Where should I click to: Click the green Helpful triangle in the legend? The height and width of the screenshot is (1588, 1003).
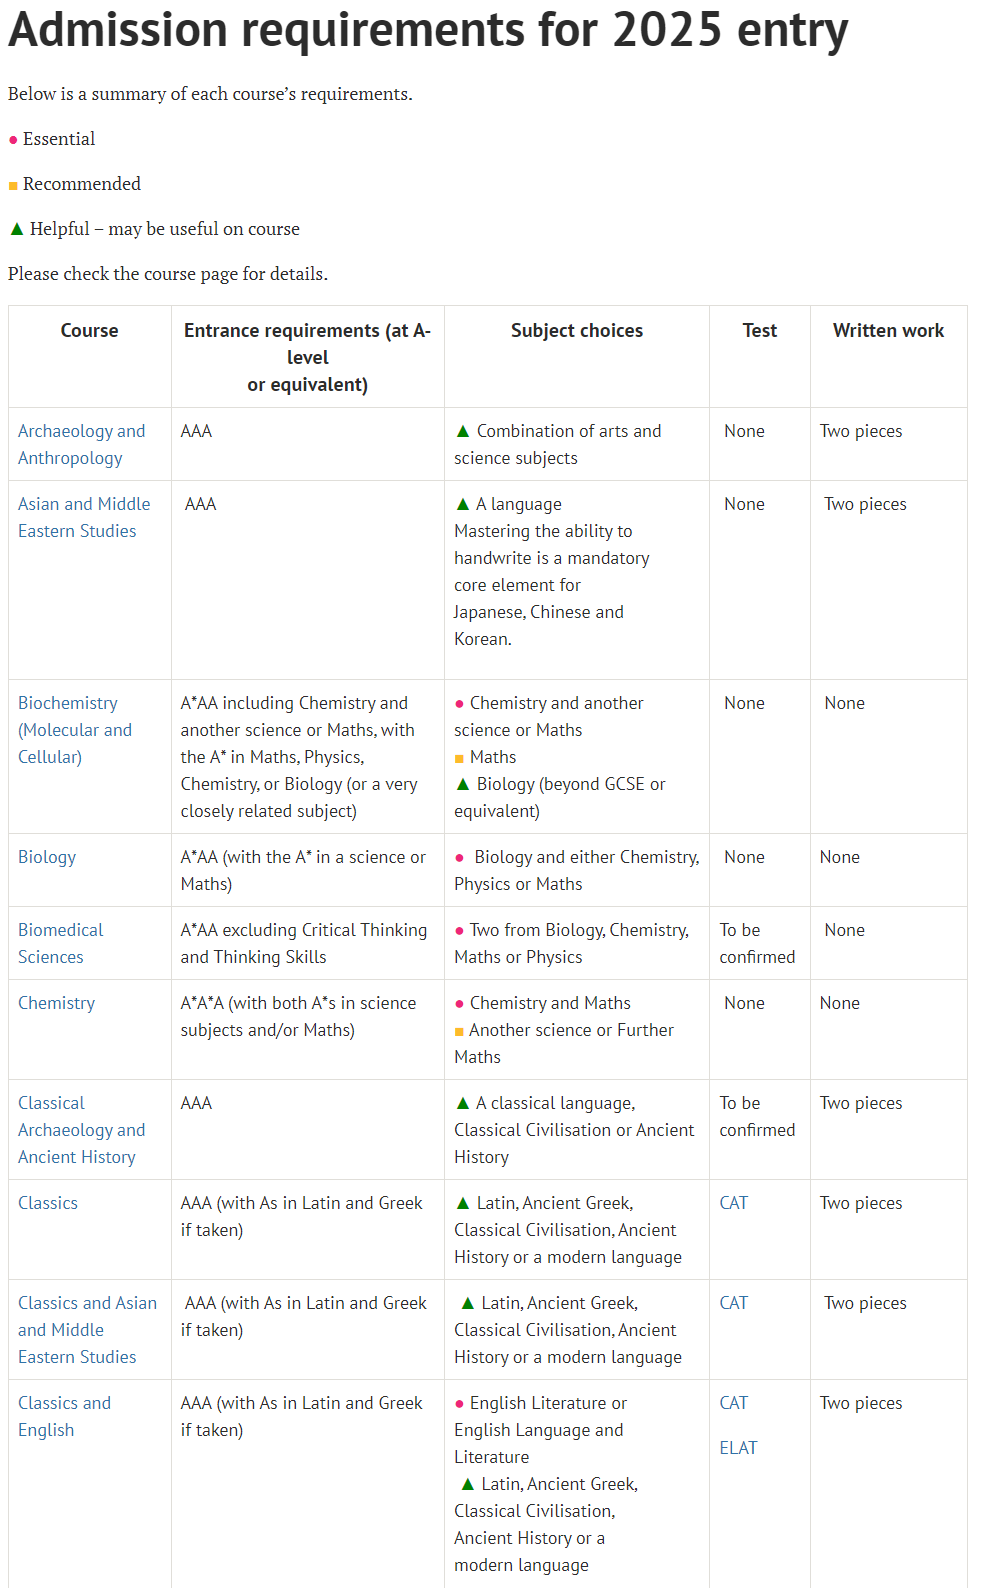pos(16,229)
